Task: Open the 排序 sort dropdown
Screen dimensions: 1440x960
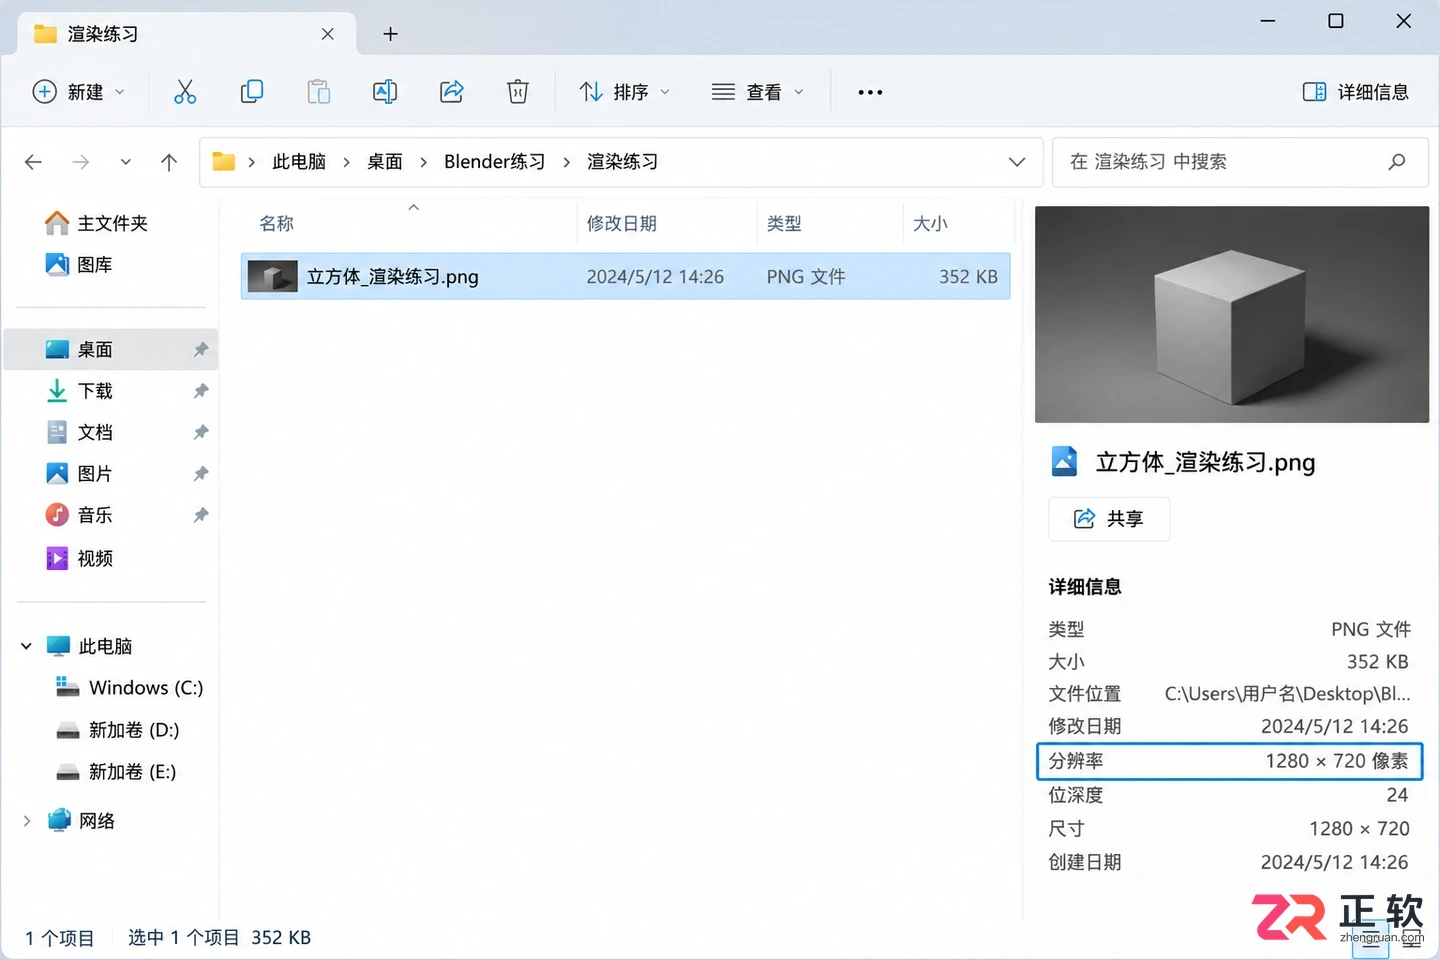Action: (x=625, y=92)
